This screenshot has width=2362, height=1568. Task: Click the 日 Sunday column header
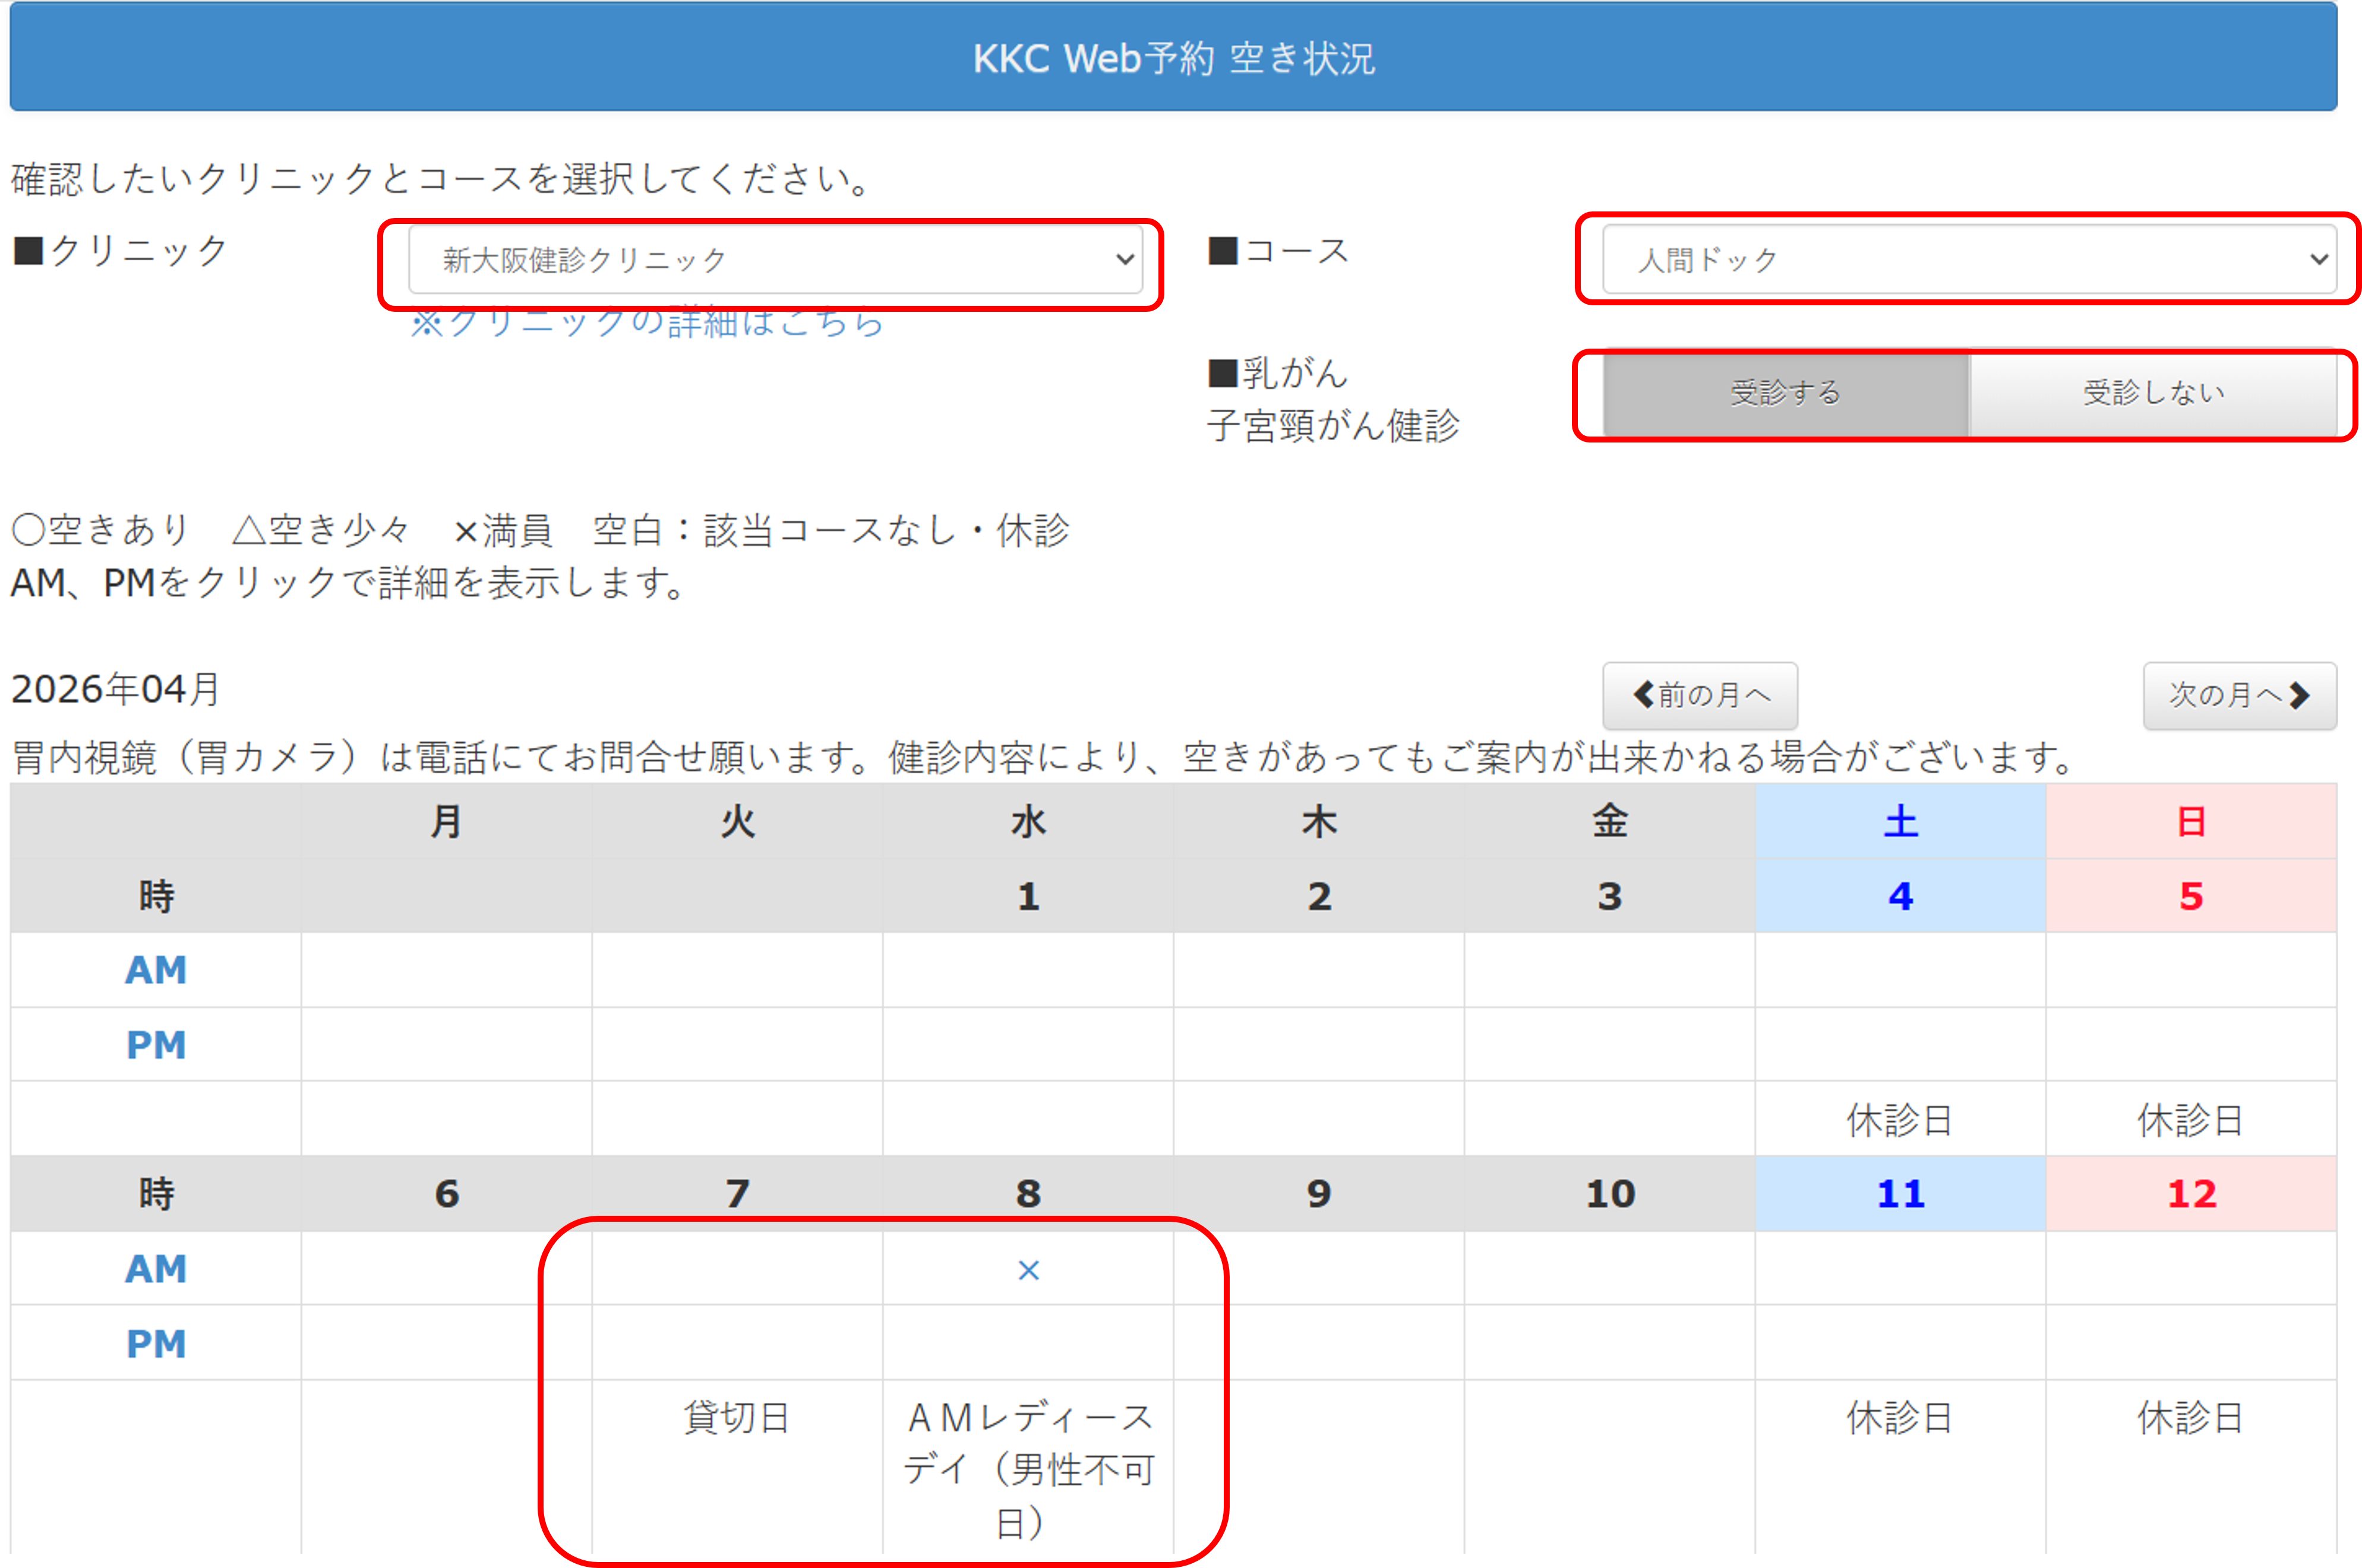(2191, 822)
